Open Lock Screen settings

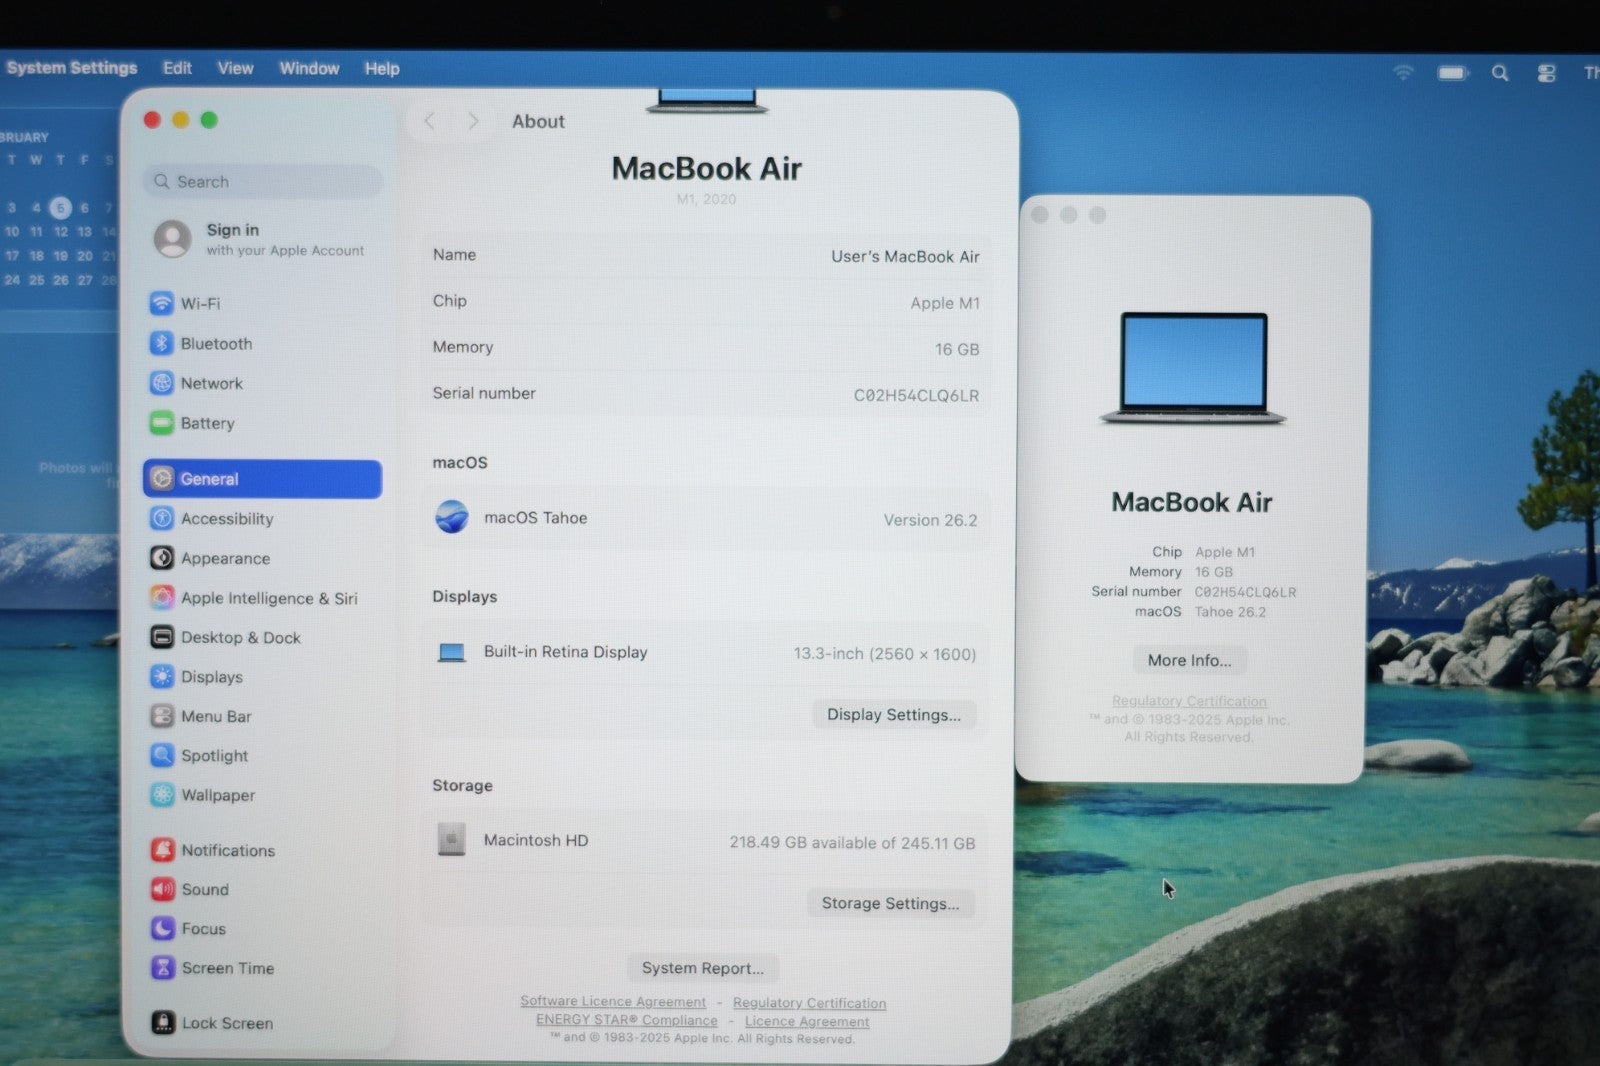[226, 1023]
